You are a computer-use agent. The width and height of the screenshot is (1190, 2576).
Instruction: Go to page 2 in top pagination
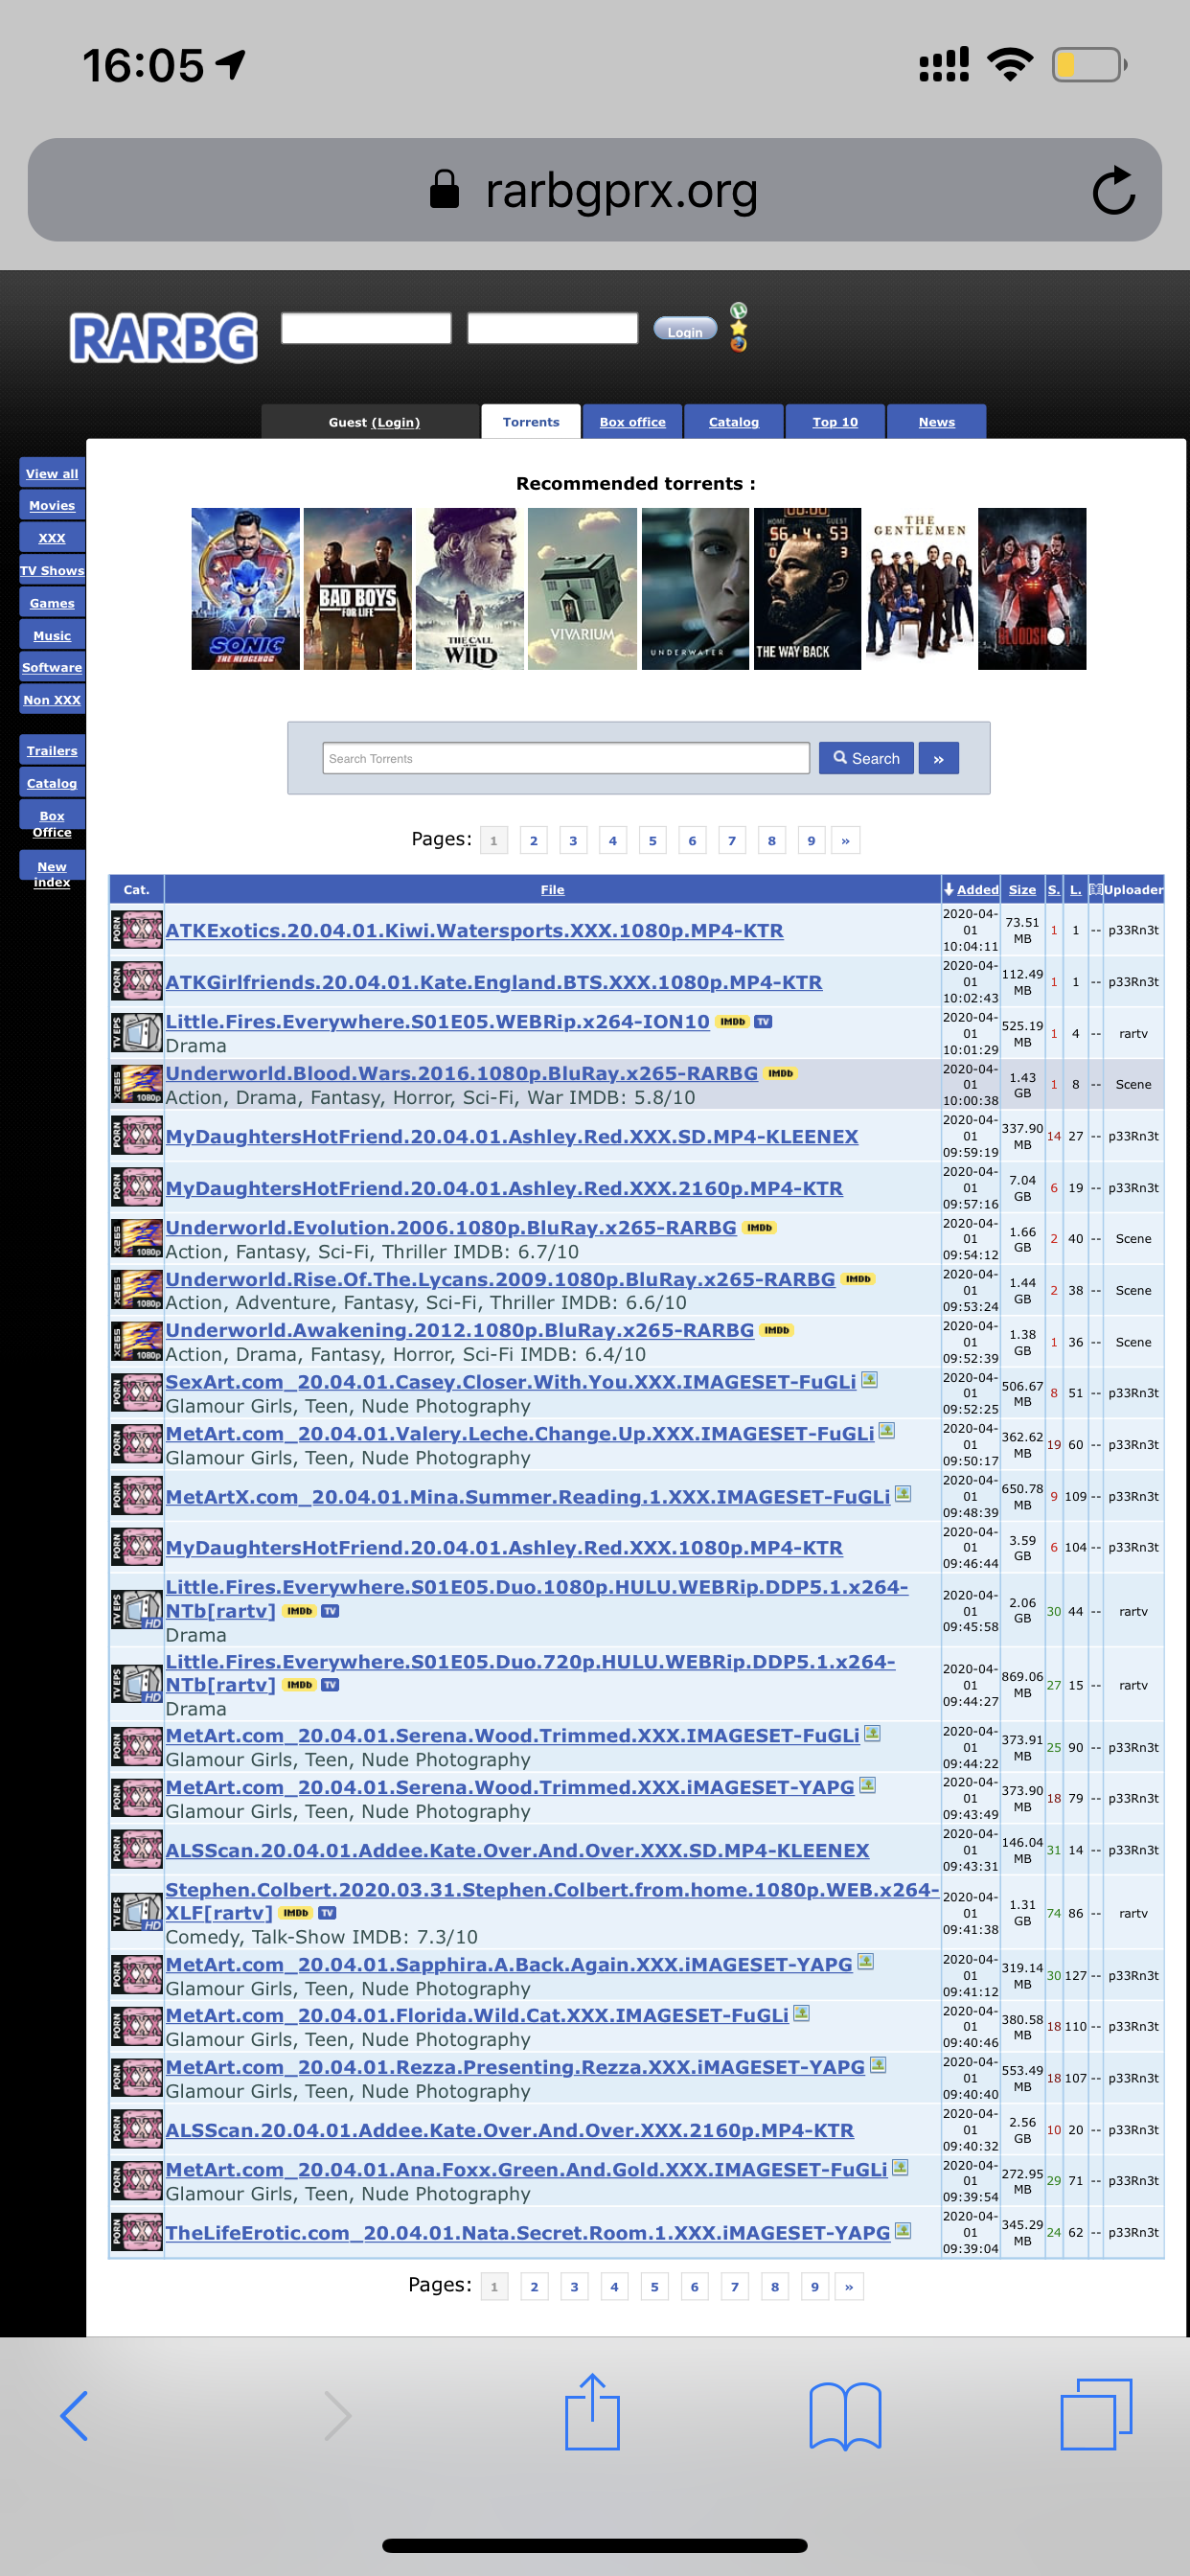click(533, 840)
